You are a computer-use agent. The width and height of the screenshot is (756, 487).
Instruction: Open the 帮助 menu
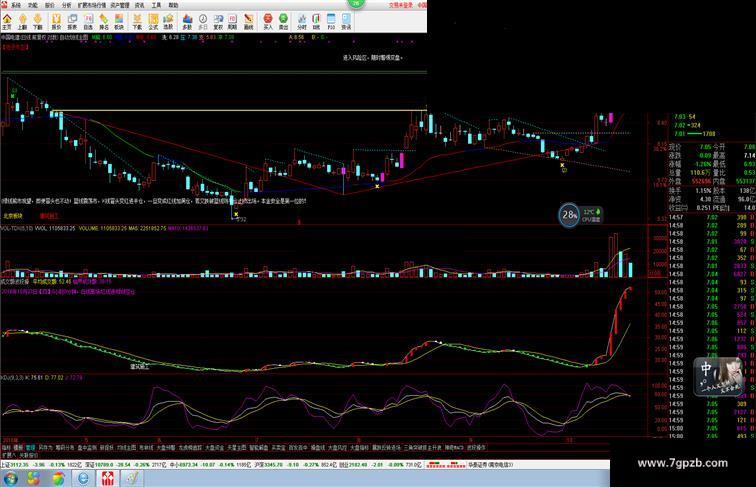(173, 5)
